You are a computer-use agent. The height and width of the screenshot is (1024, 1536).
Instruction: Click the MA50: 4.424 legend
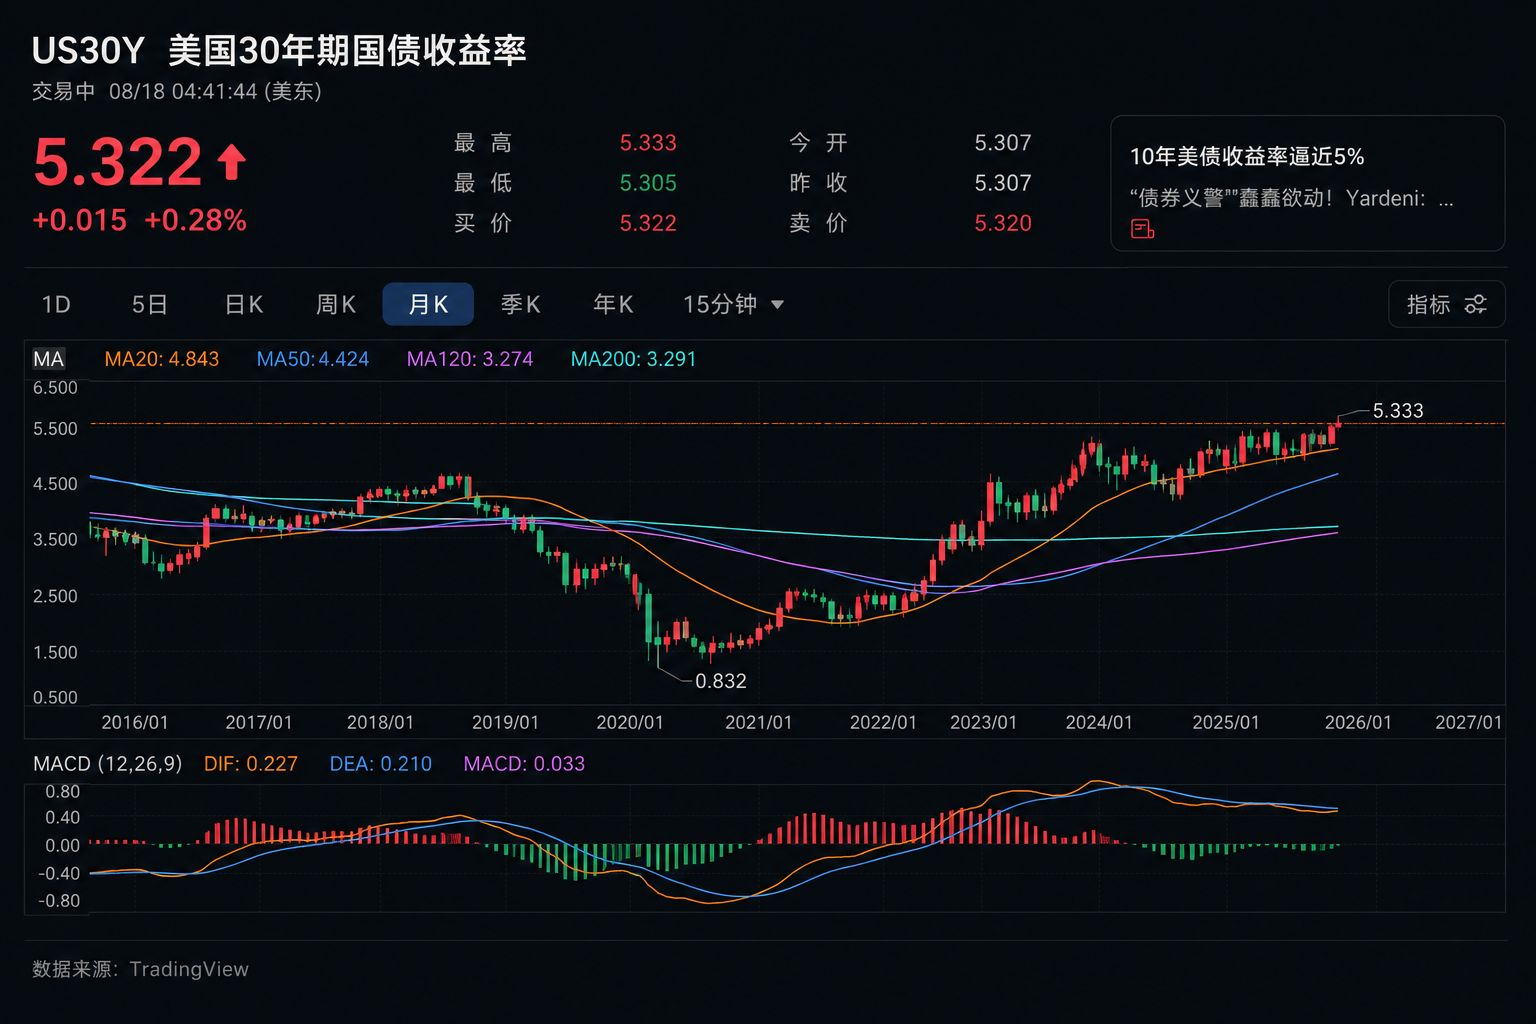point(312,359)
